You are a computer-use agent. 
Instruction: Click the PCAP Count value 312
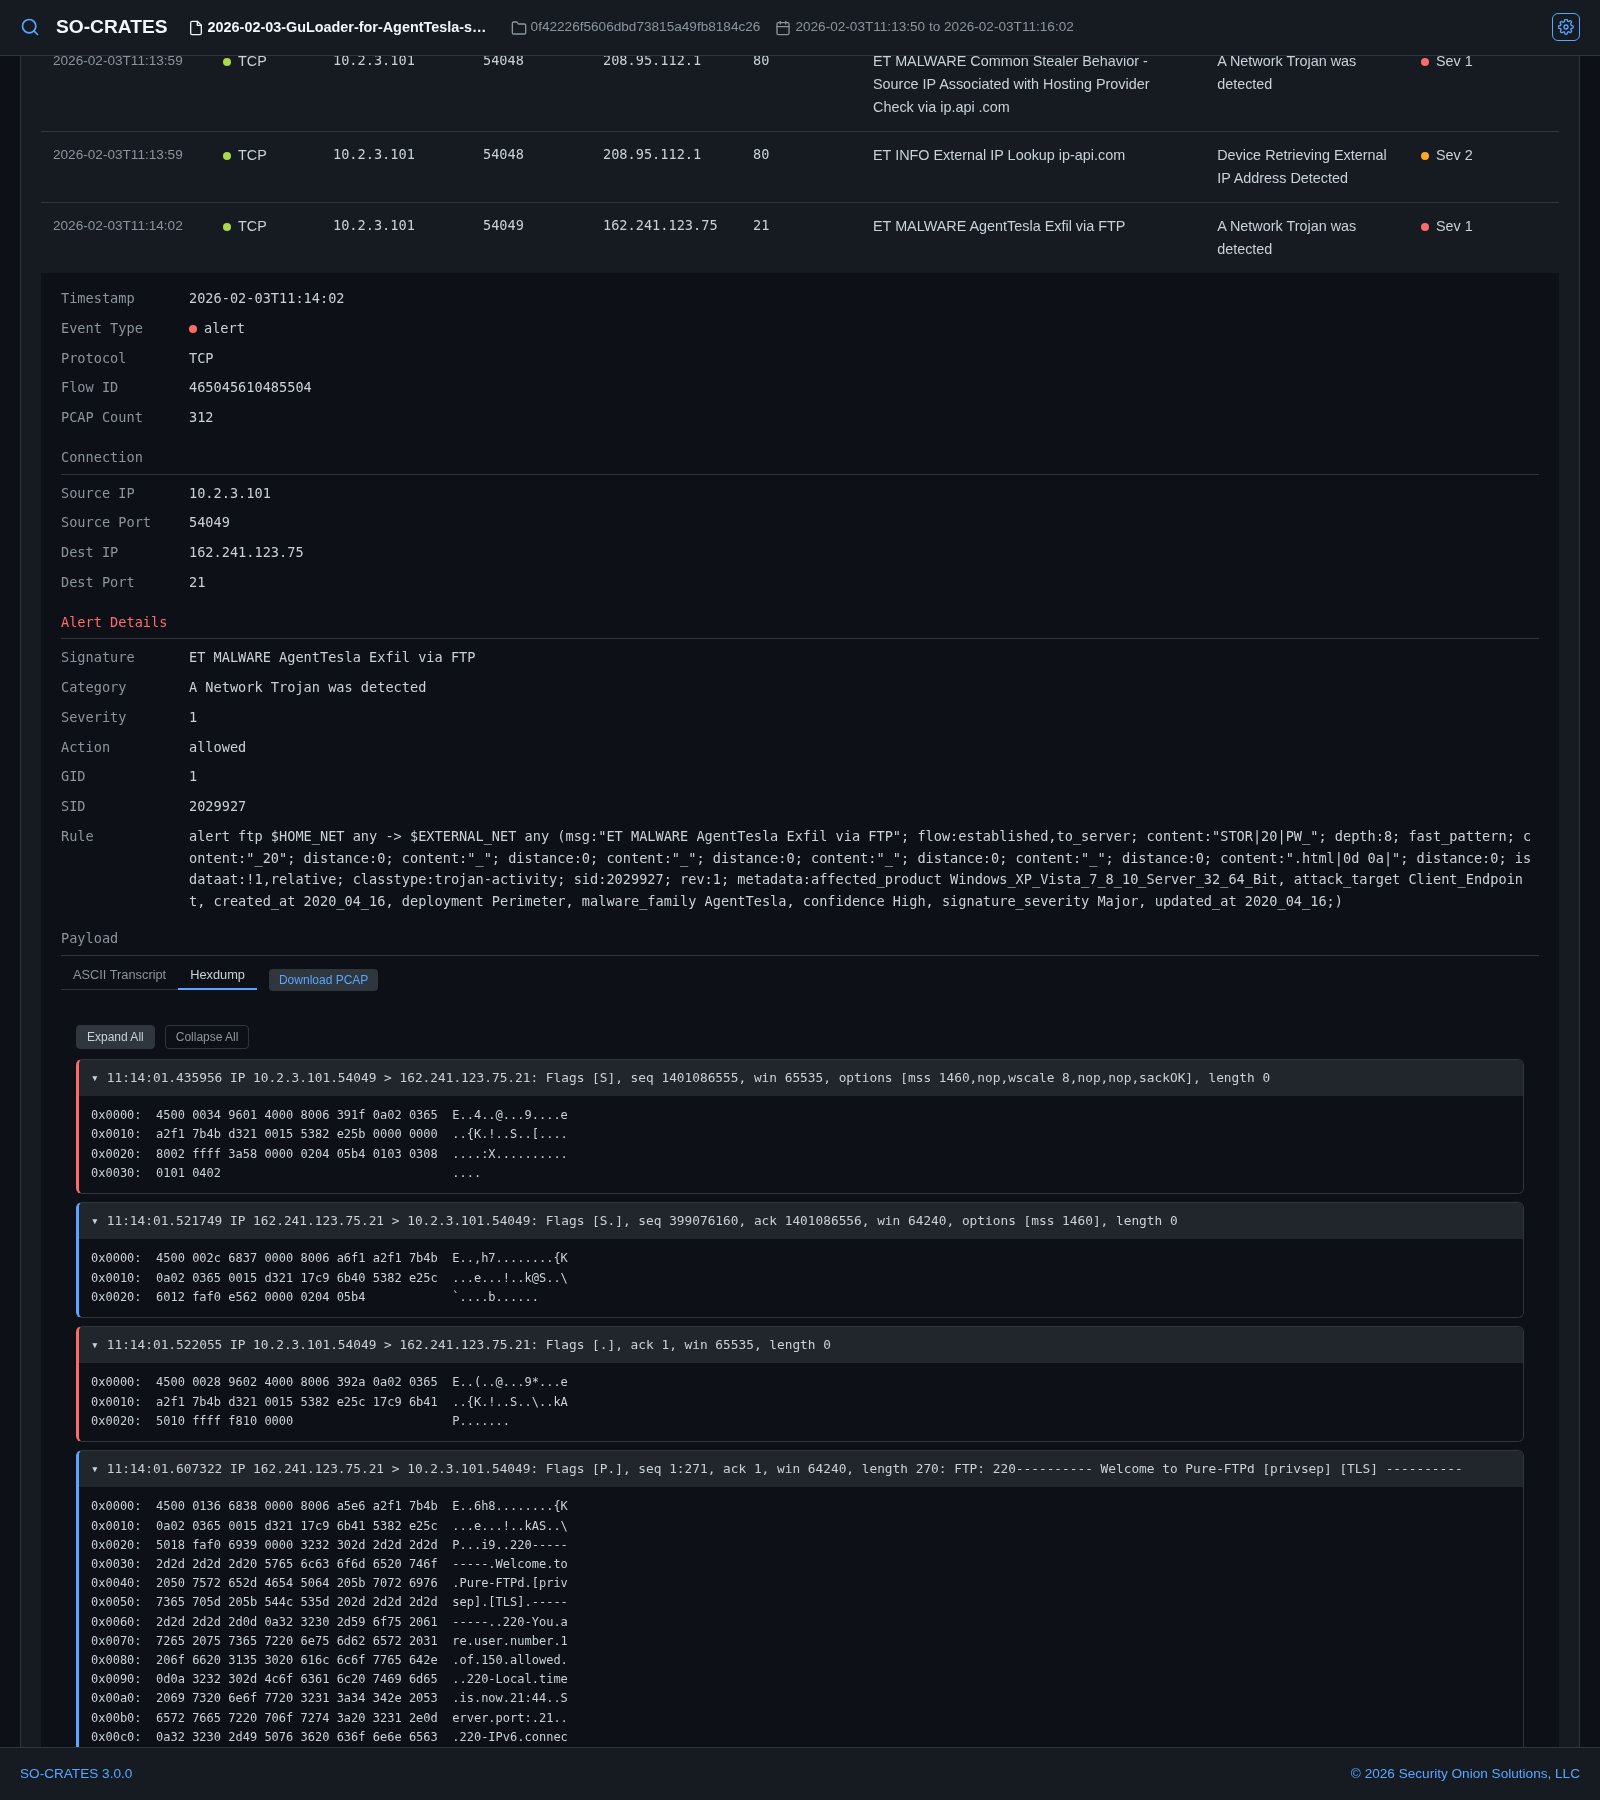(201, 417)
